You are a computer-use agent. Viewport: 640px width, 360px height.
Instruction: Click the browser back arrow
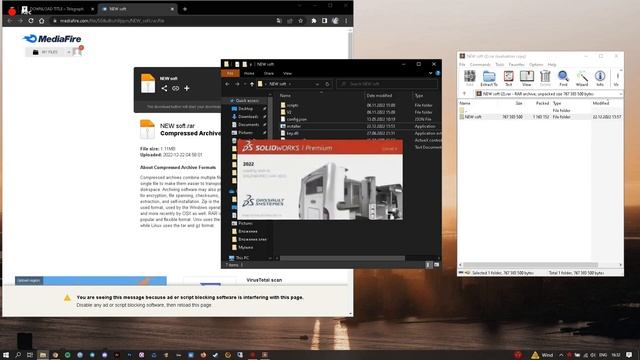pos(9,20)
